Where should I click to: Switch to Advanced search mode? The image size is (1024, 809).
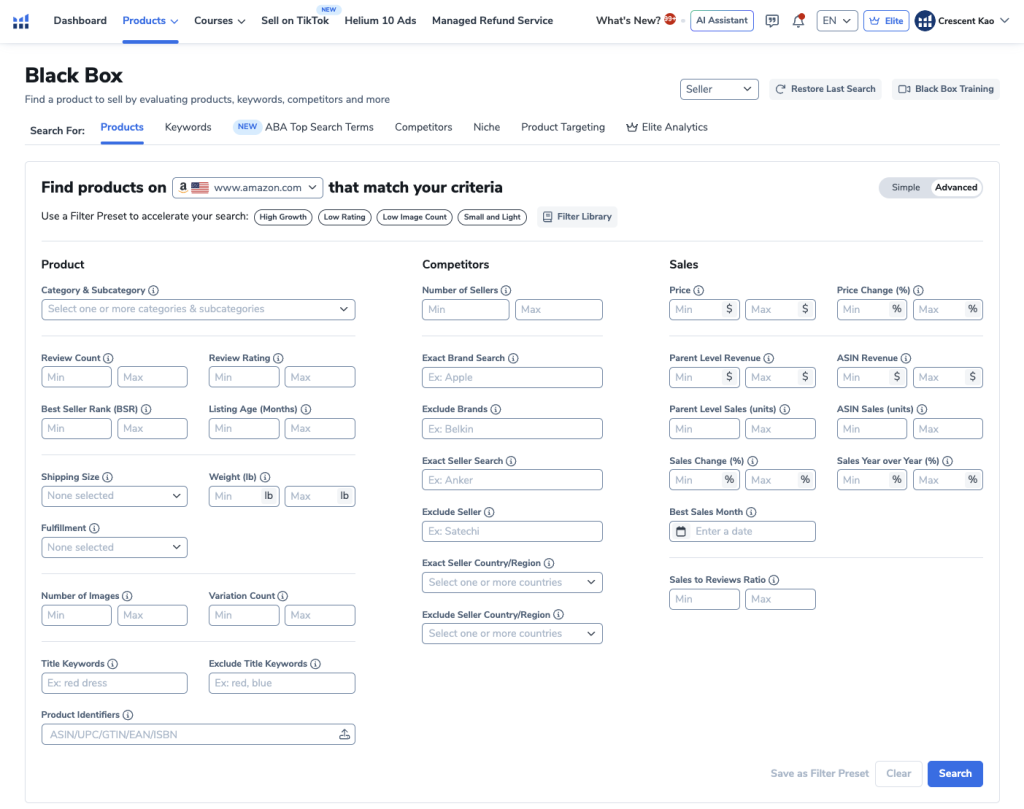[x=956, y=188]
